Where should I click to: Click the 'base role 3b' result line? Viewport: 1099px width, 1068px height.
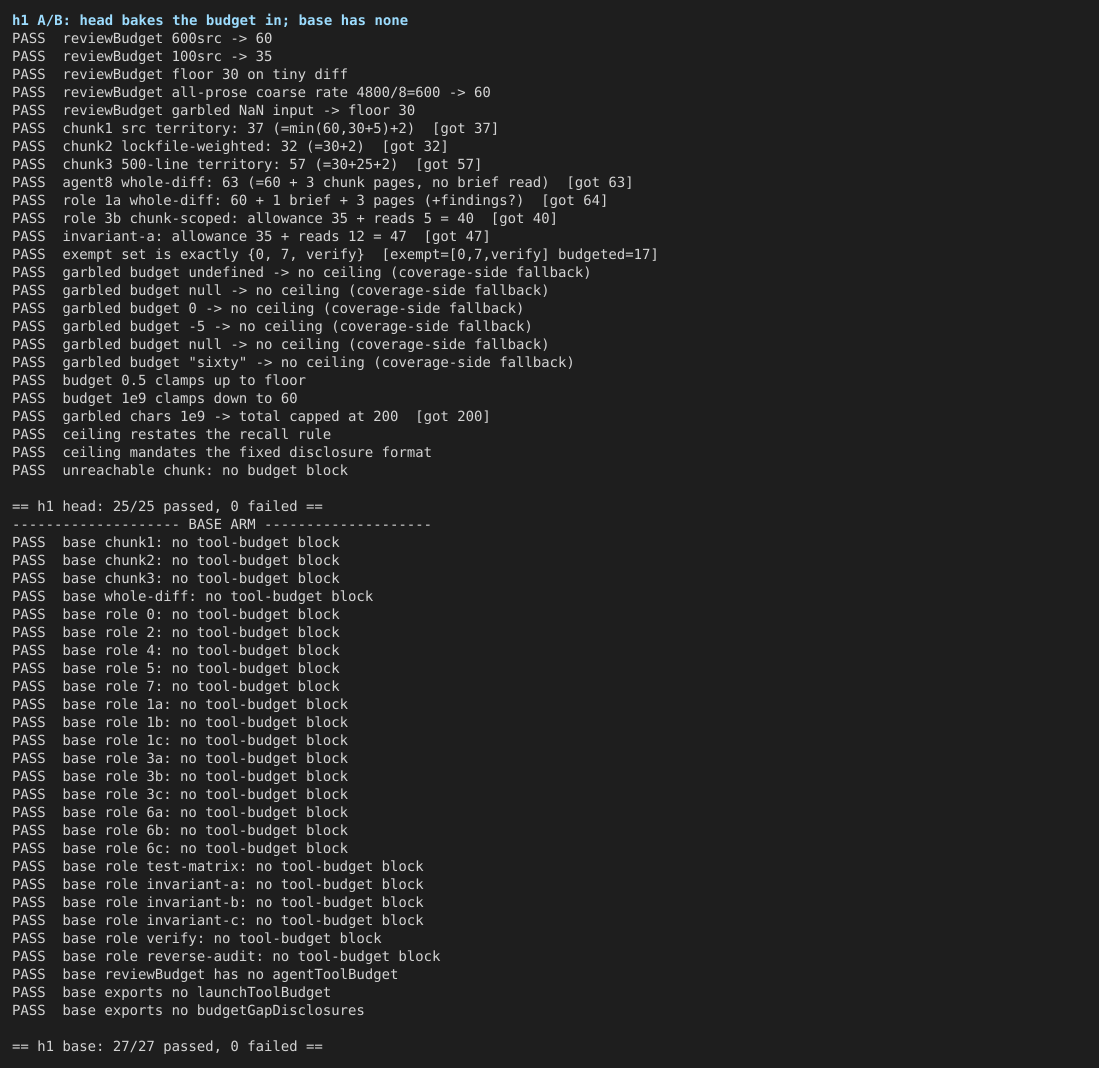(180, 776)
